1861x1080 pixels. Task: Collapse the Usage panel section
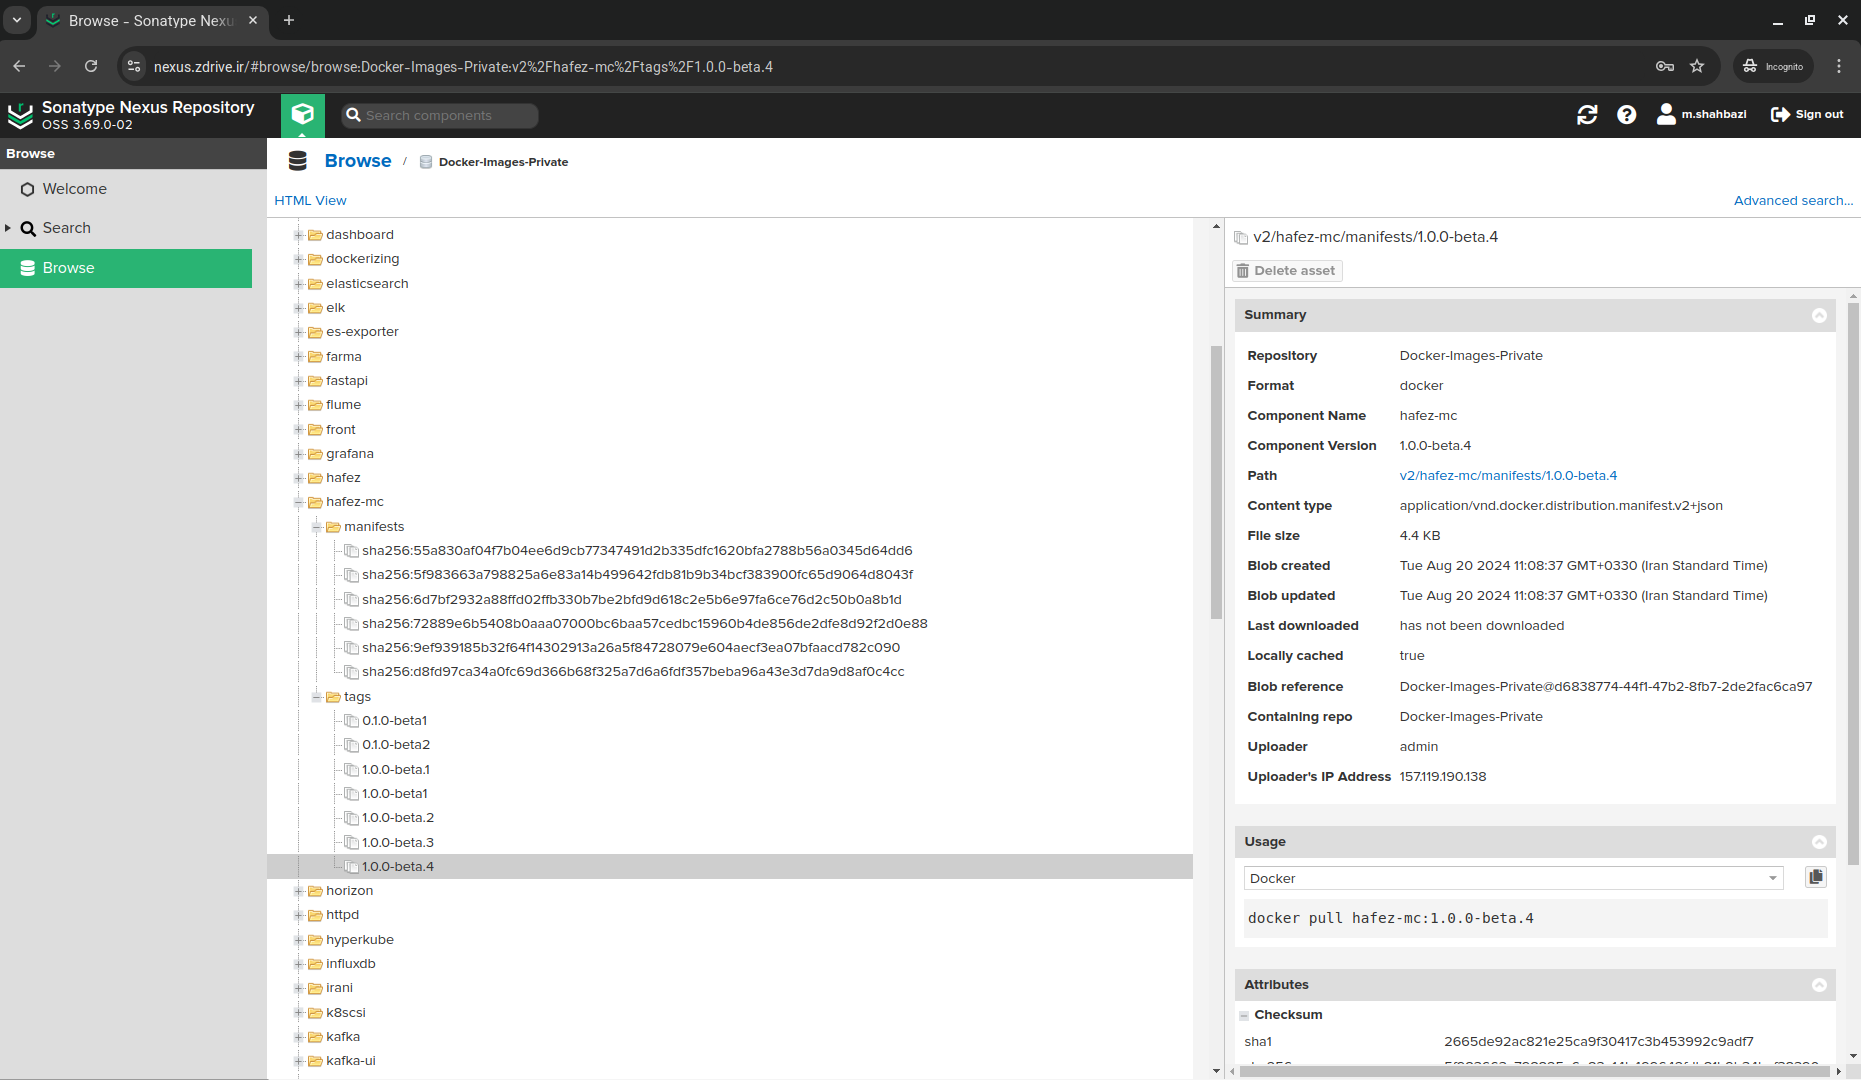pos(1819,842)
